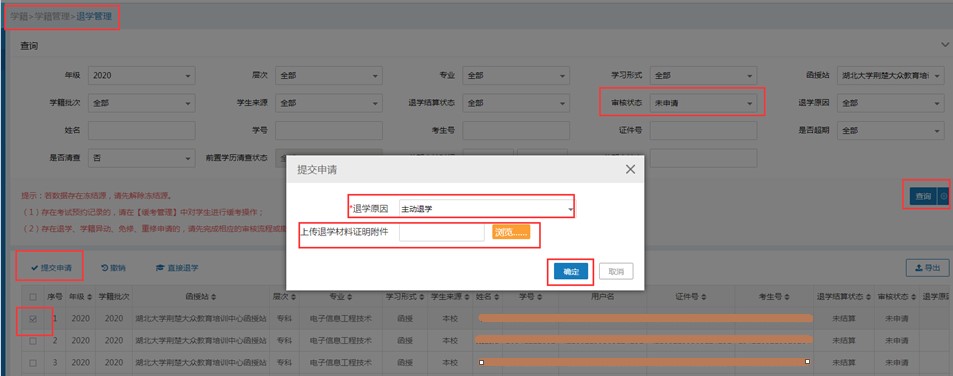Image resolution: width=953 pixels, height=376 pixels.
Task: Click row 1 专业 cell 电子信息工程技术
Action: pyautogui.click(x=341, y=318)
